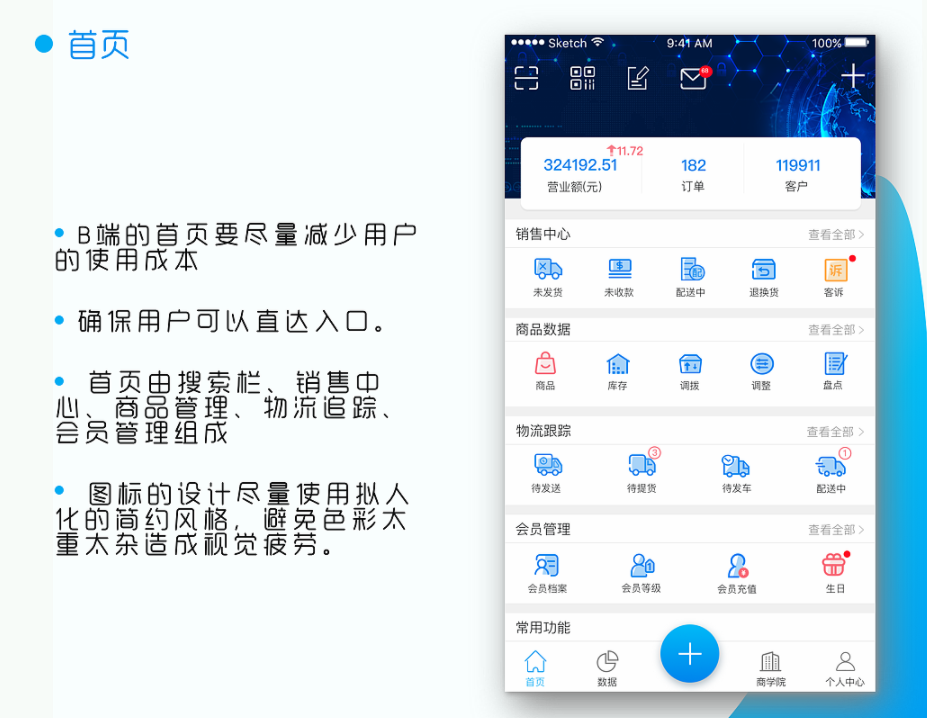
Task: Open 库存 inventory icon
Action: coord(618,364)
